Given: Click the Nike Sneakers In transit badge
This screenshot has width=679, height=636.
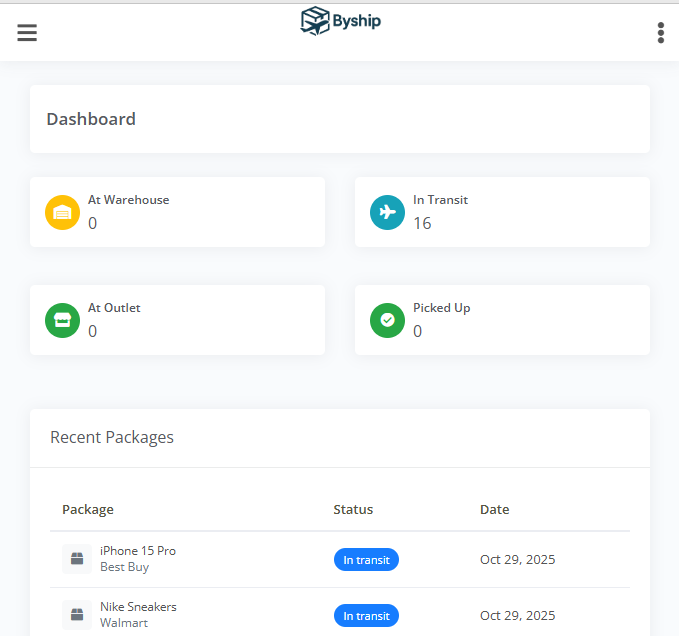Looking at the screenshot, I should tap(366, 615).
